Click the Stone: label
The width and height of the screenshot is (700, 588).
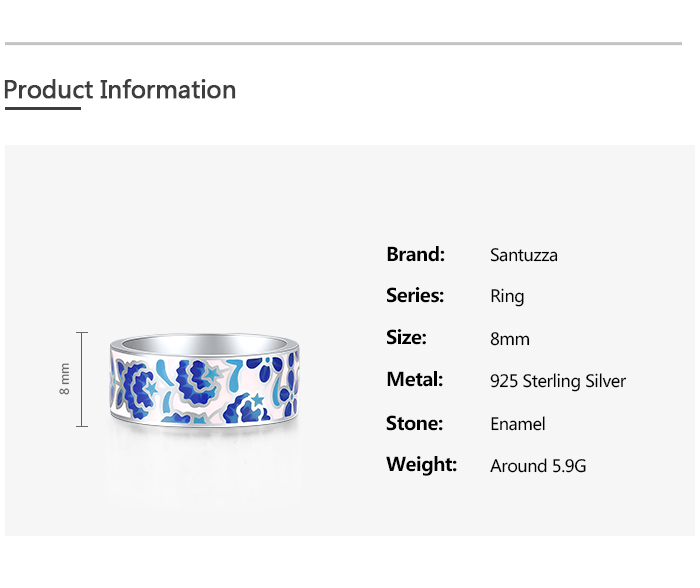tap(414, 423)
